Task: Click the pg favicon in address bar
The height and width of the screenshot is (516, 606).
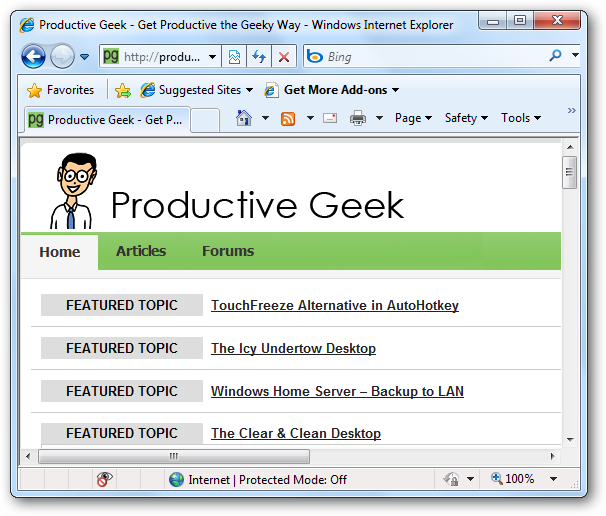Action: (111, 56)
